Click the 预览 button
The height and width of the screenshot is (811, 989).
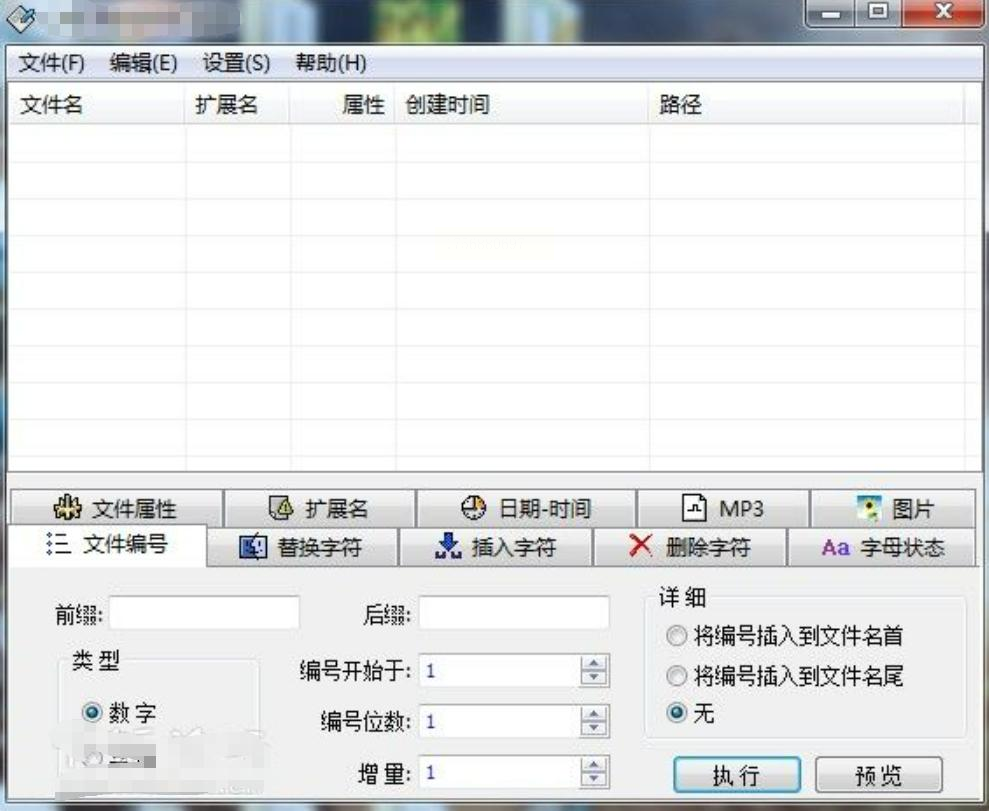(879, 775)
